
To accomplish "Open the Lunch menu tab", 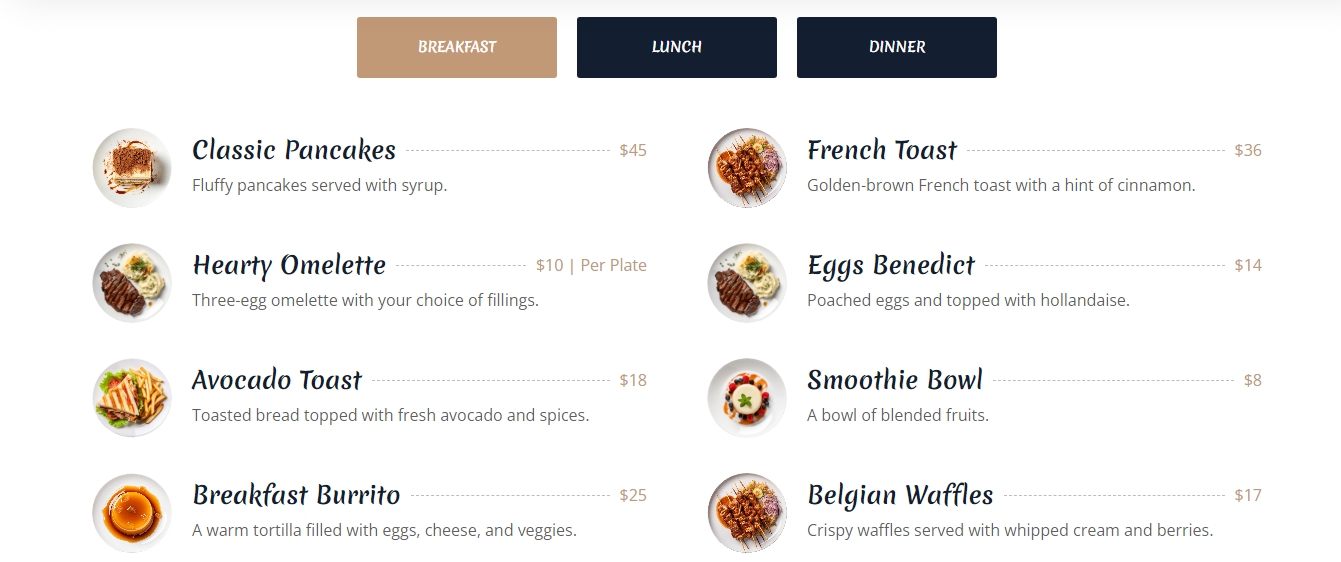I will (677, 47).
